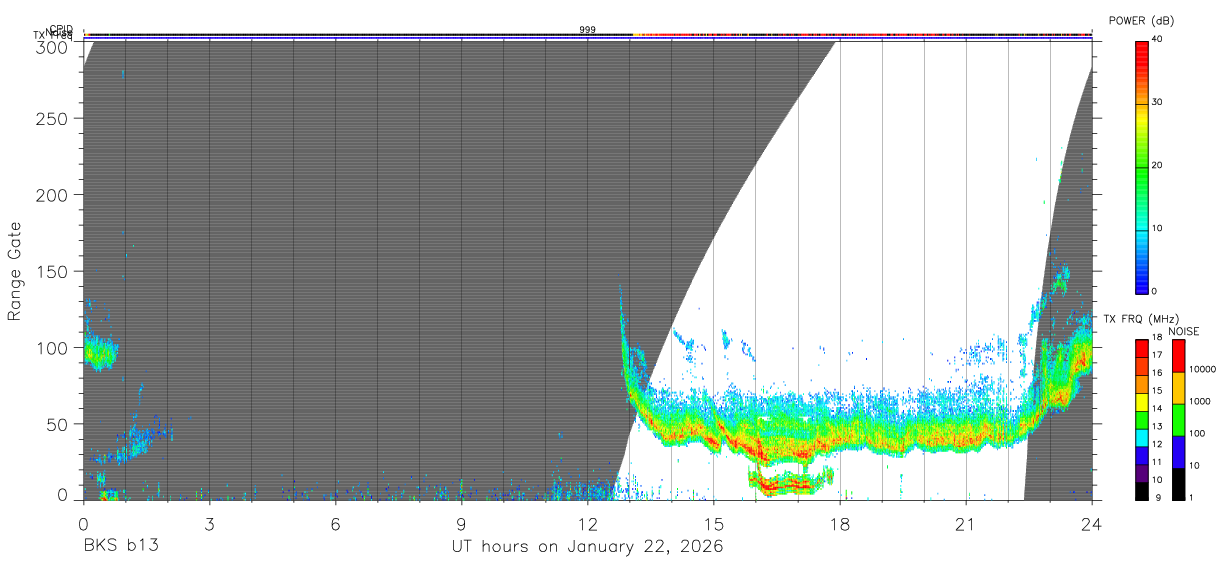This screenshot has width=1228, height=567.
Task: Click the 50 tick on Range Gate axis
Action: coord(56,423)
